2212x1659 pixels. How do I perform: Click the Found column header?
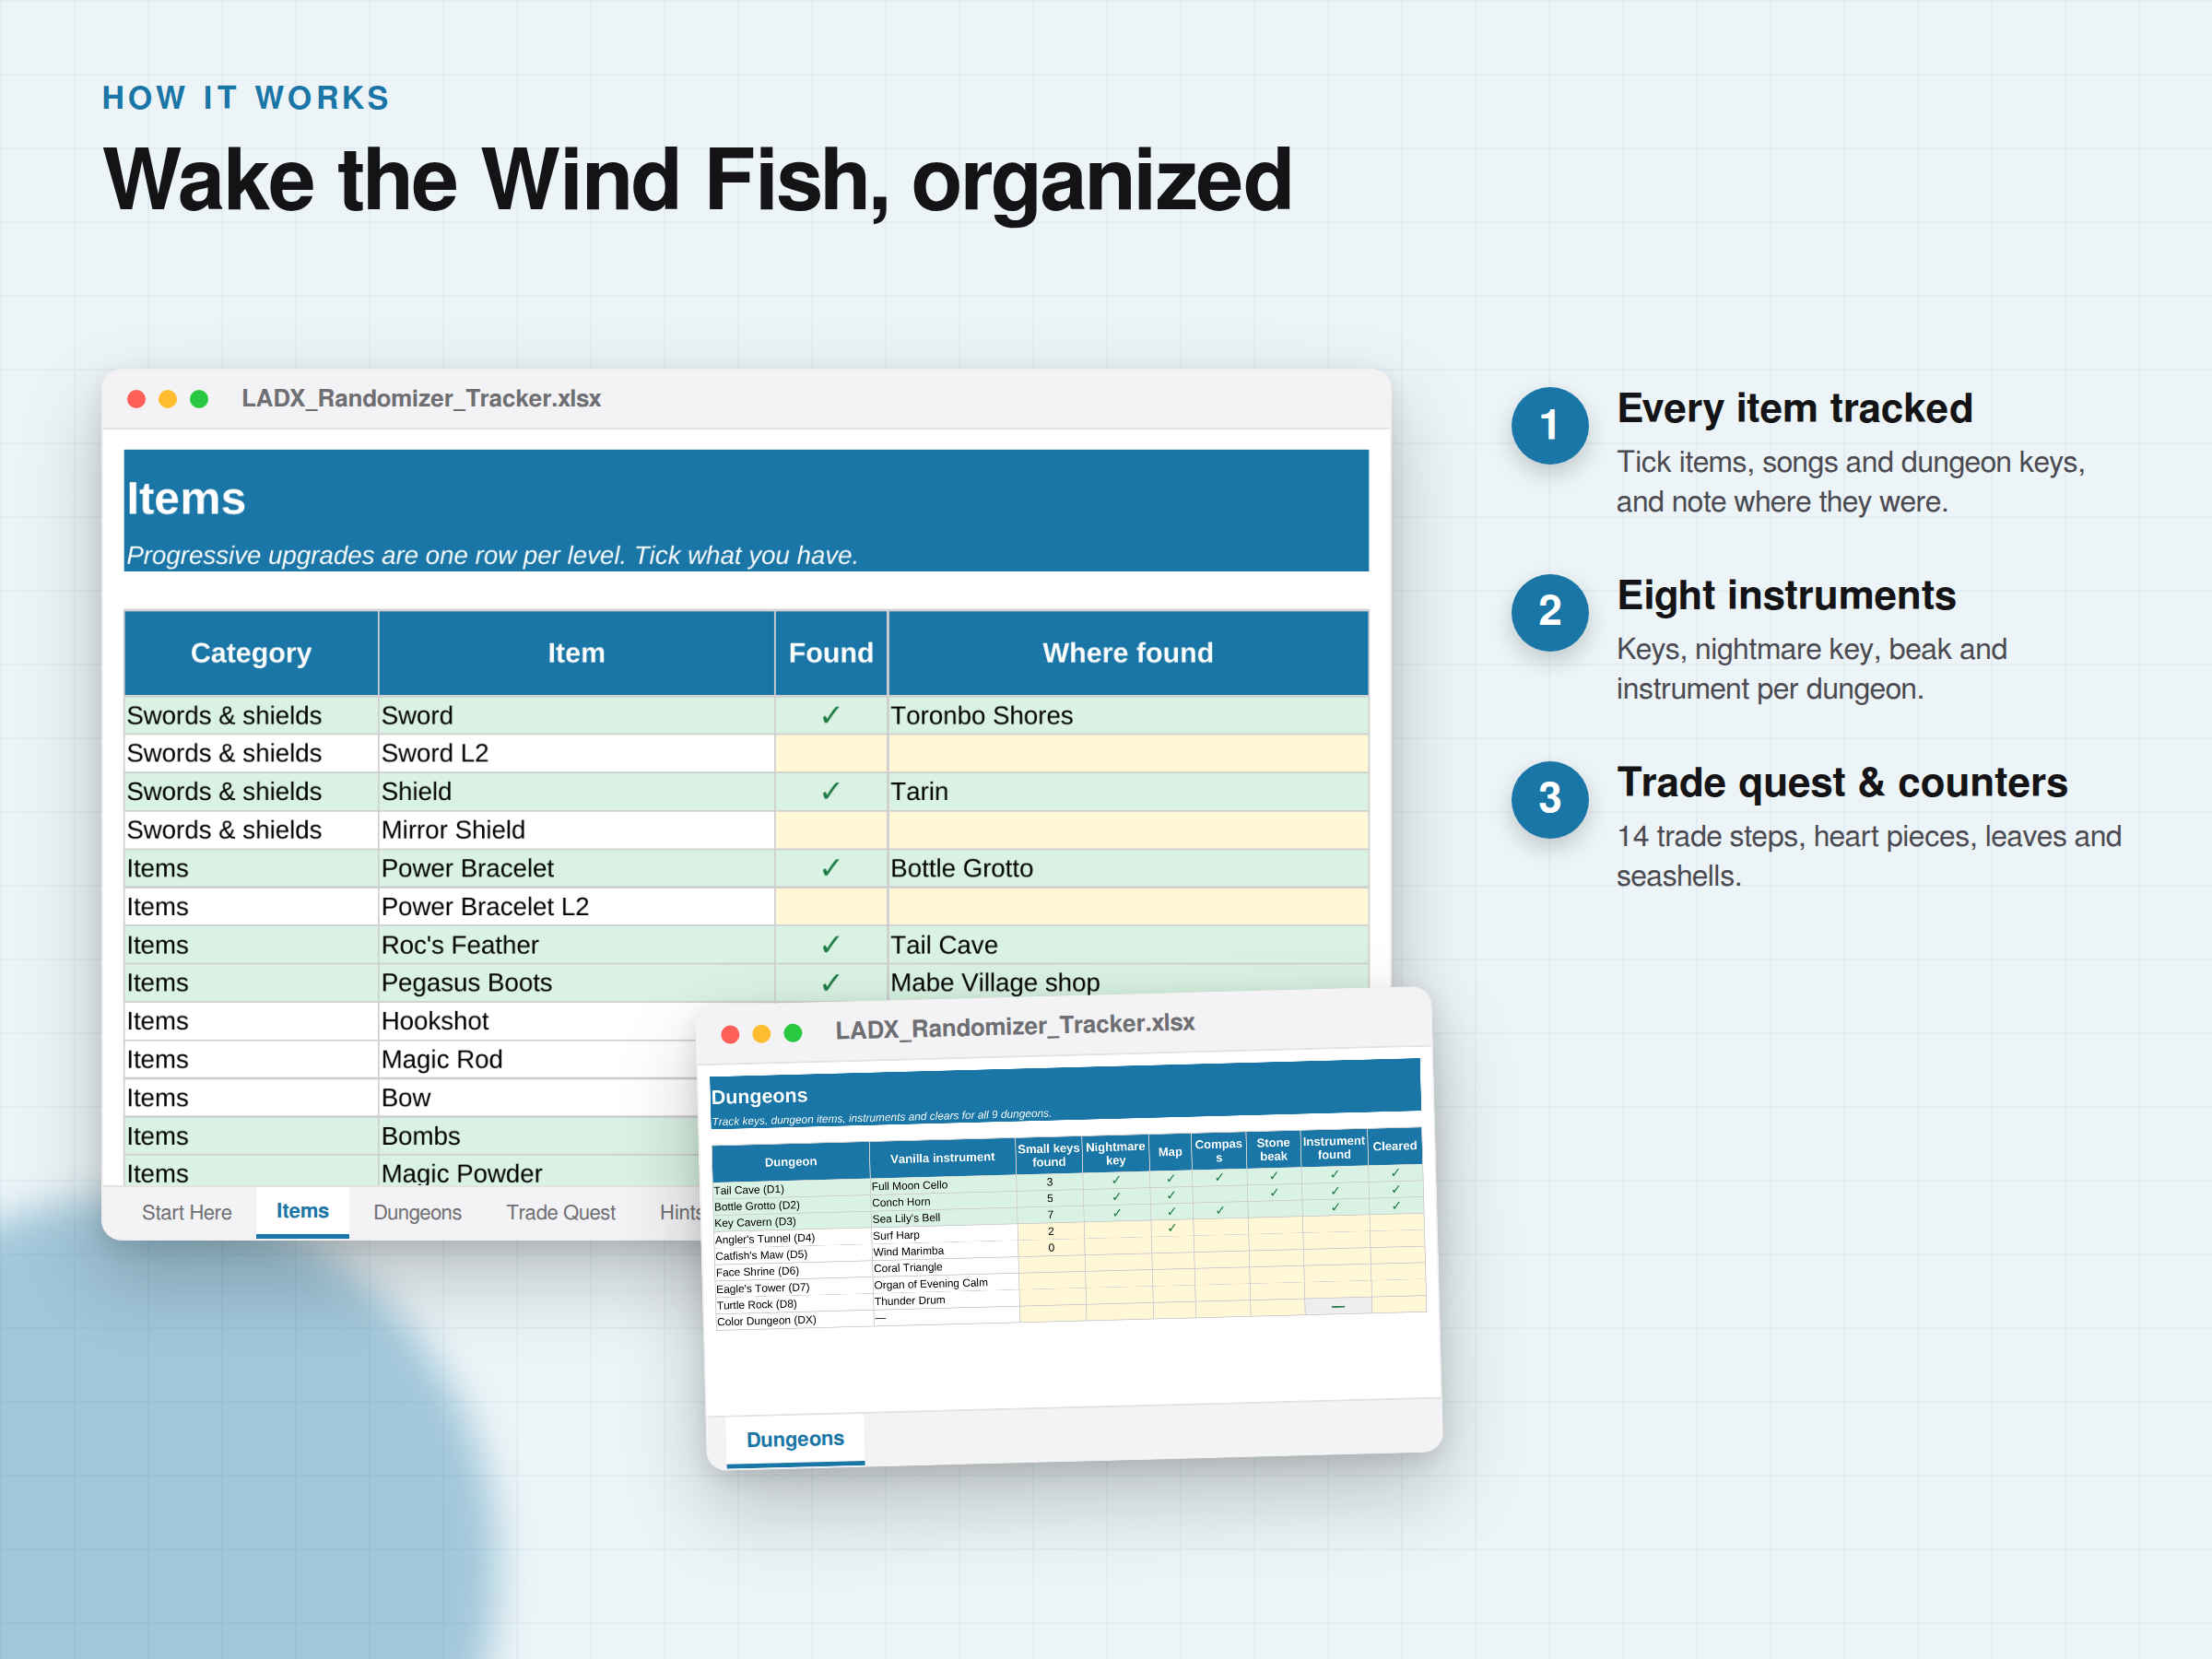tap(830, 653)
